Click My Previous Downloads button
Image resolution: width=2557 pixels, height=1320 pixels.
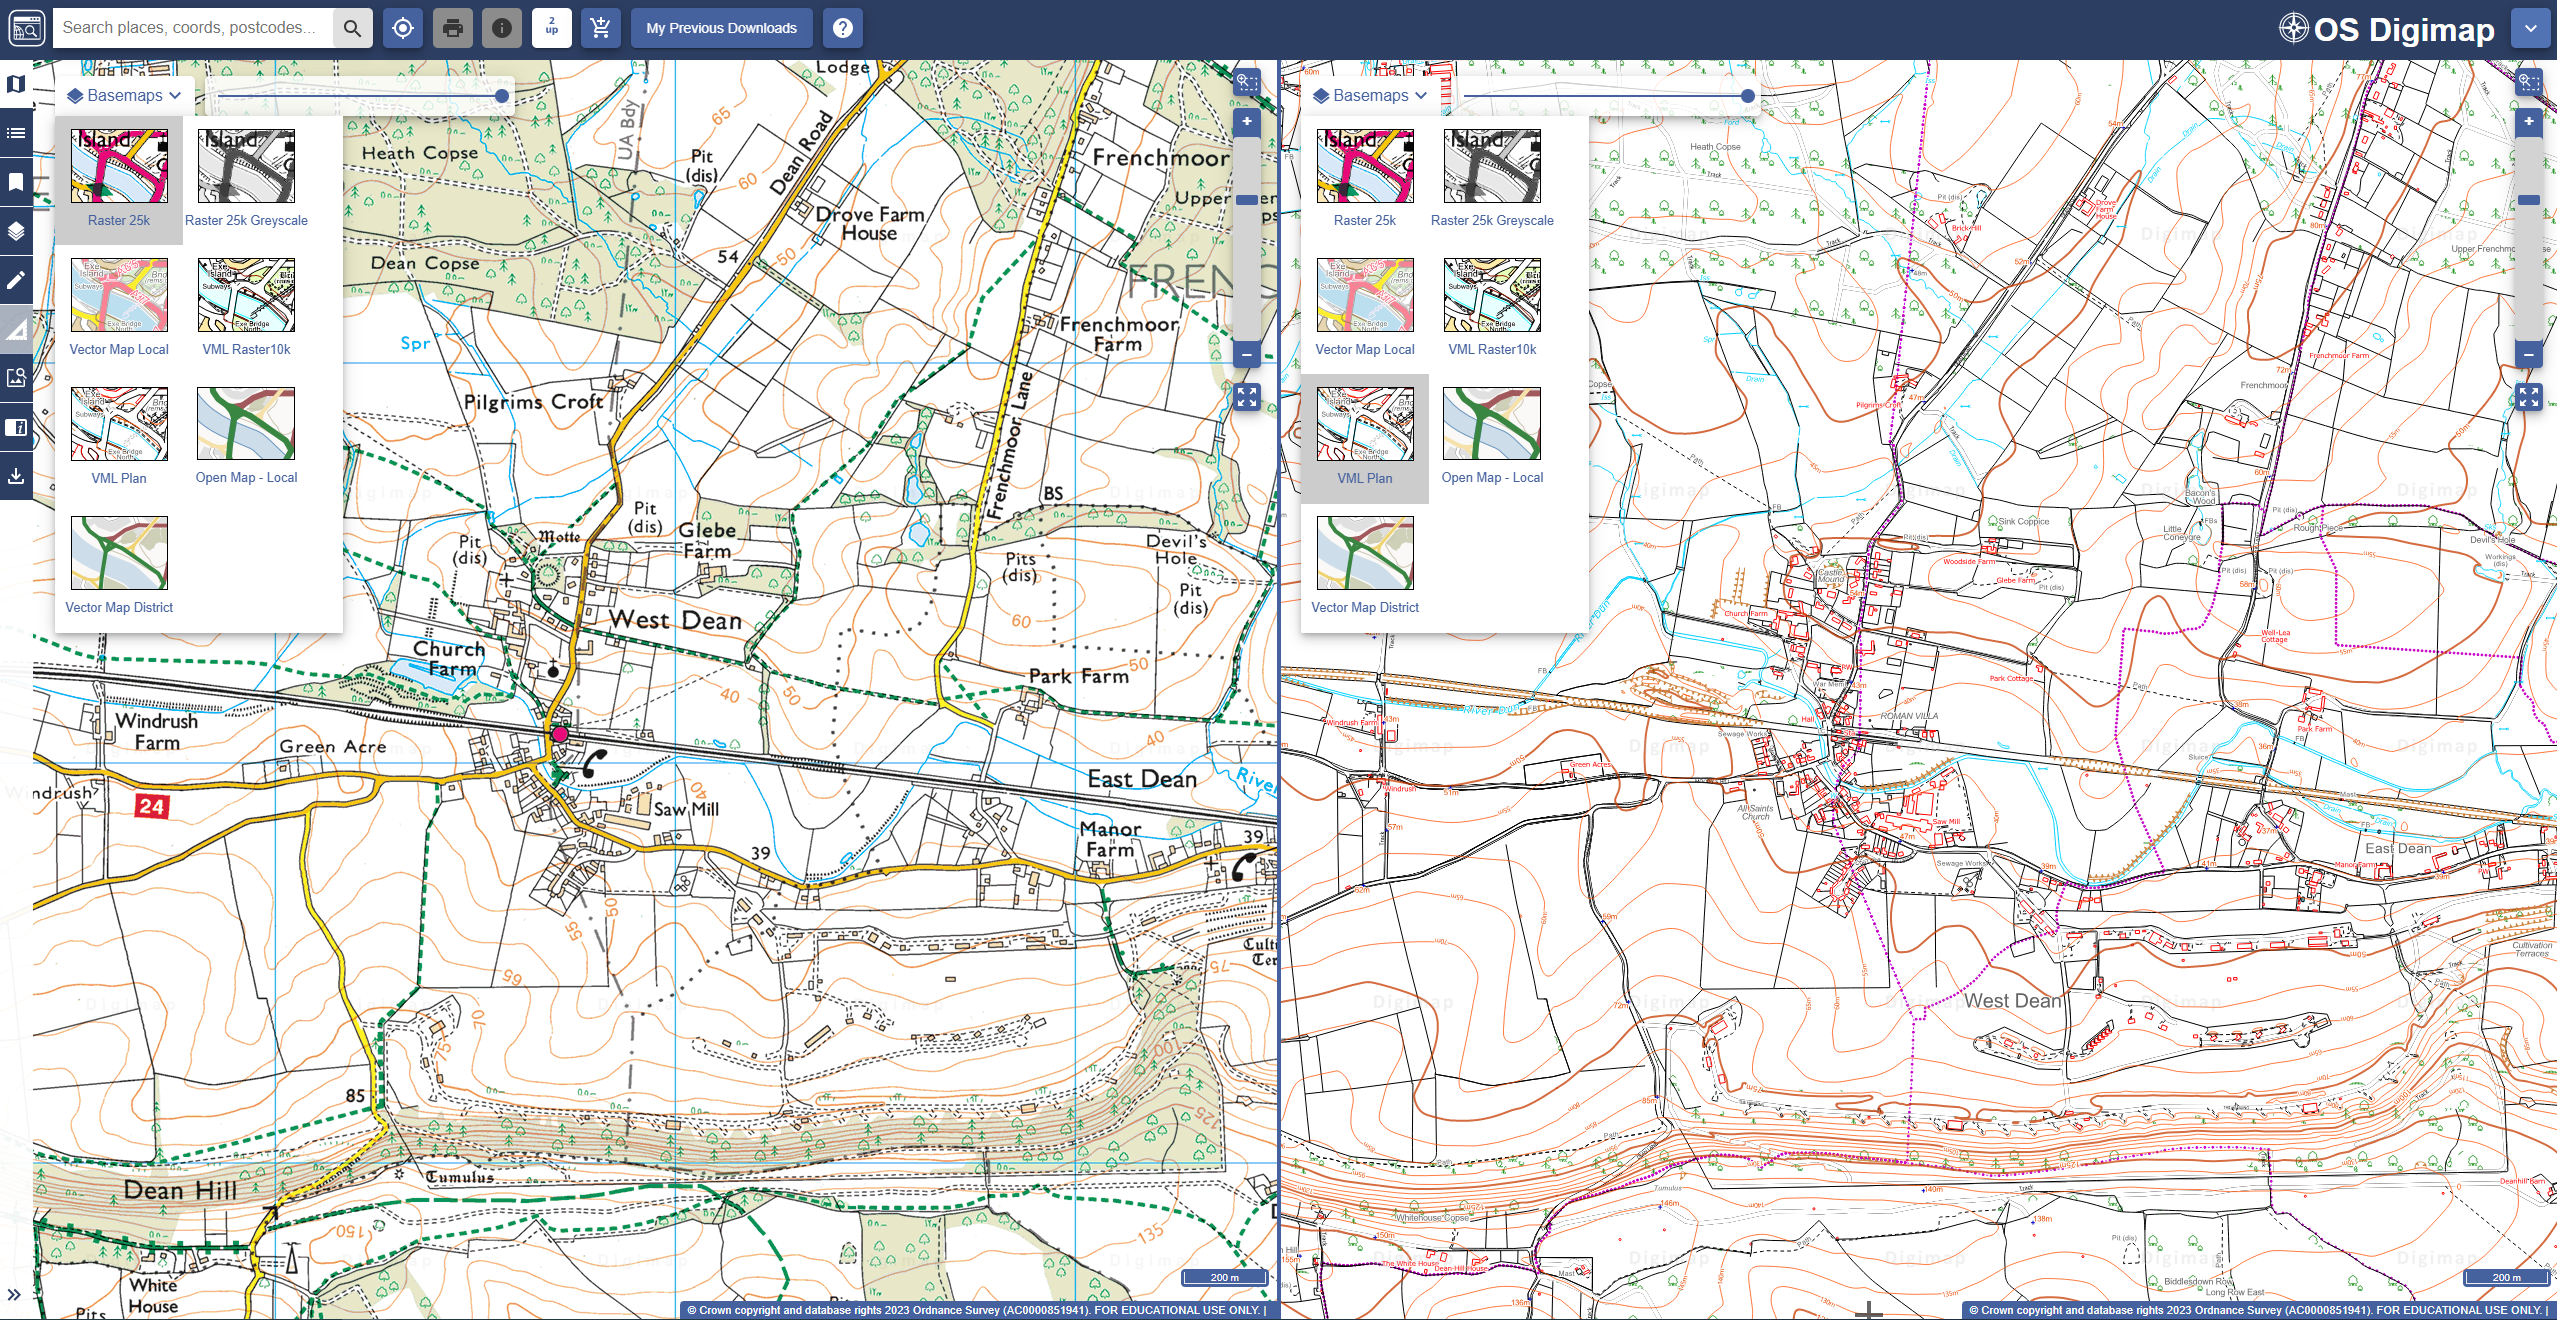click(721, 28)
